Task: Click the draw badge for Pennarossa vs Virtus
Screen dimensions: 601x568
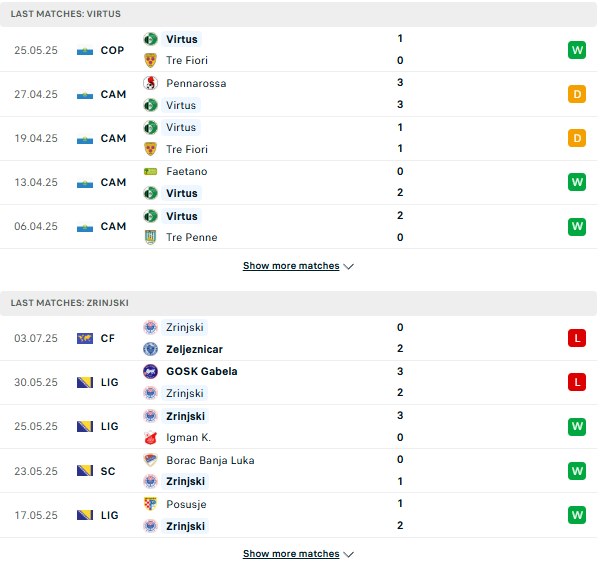Action: 577,94
